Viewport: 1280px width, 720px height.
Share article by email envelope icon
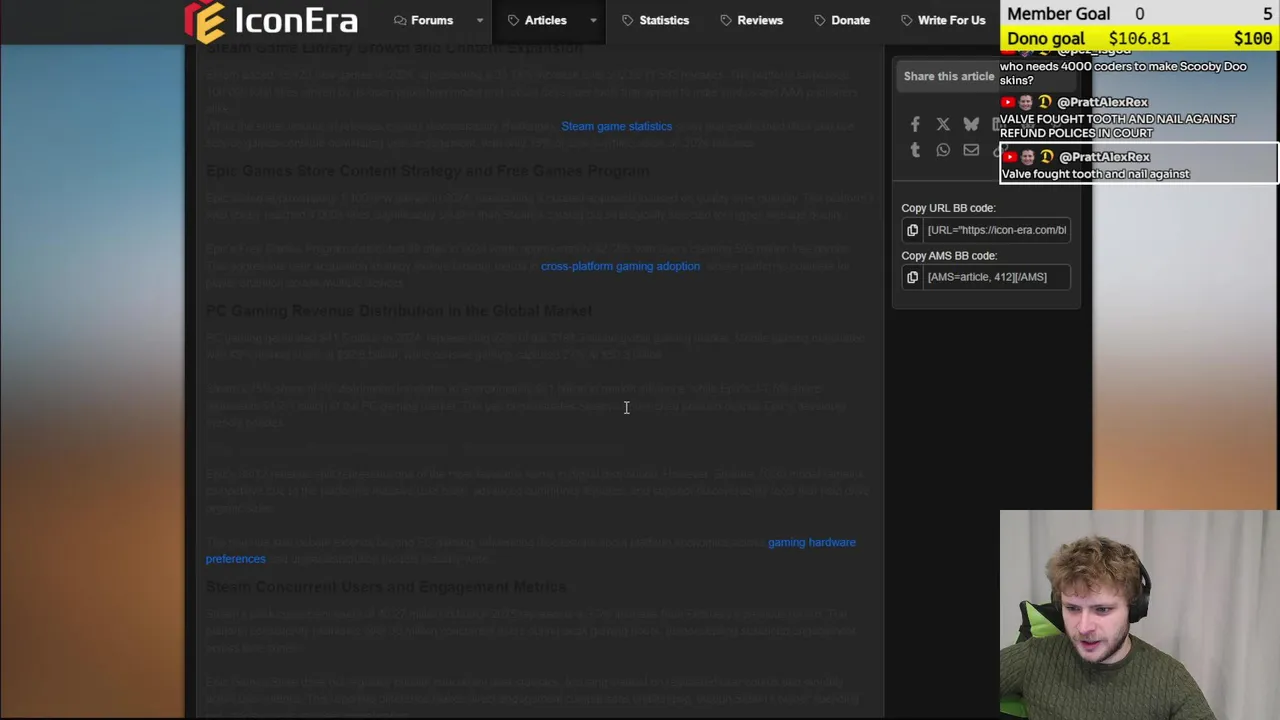pyautogui.click(x=971, y=150)
